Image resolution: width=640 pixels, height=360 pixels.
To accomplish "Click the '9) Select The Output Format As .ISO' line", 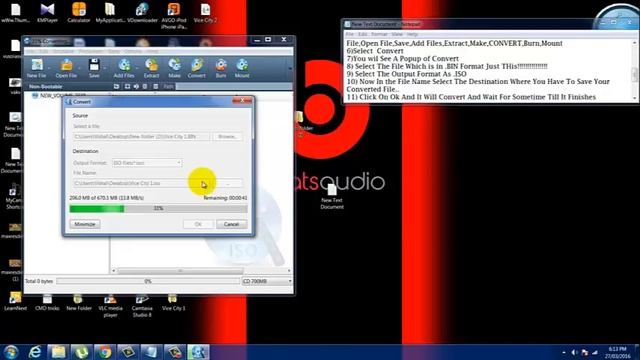I will click(x=406, y=74).
